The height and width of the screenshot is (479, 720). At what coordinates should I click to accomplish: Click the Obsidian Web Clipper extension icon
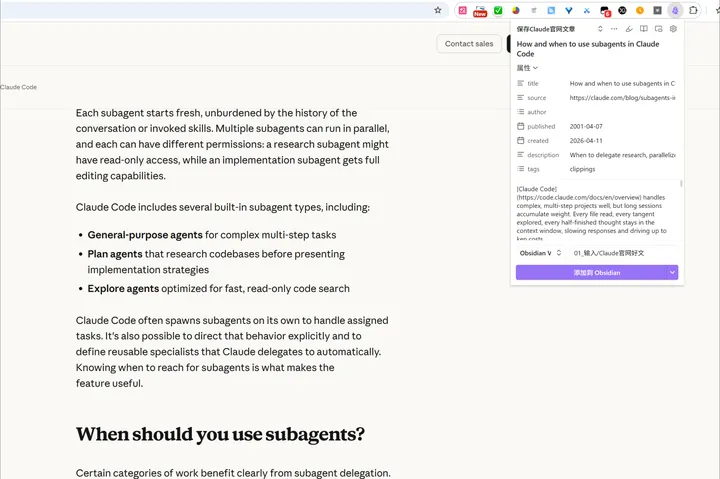click(675, 10)
